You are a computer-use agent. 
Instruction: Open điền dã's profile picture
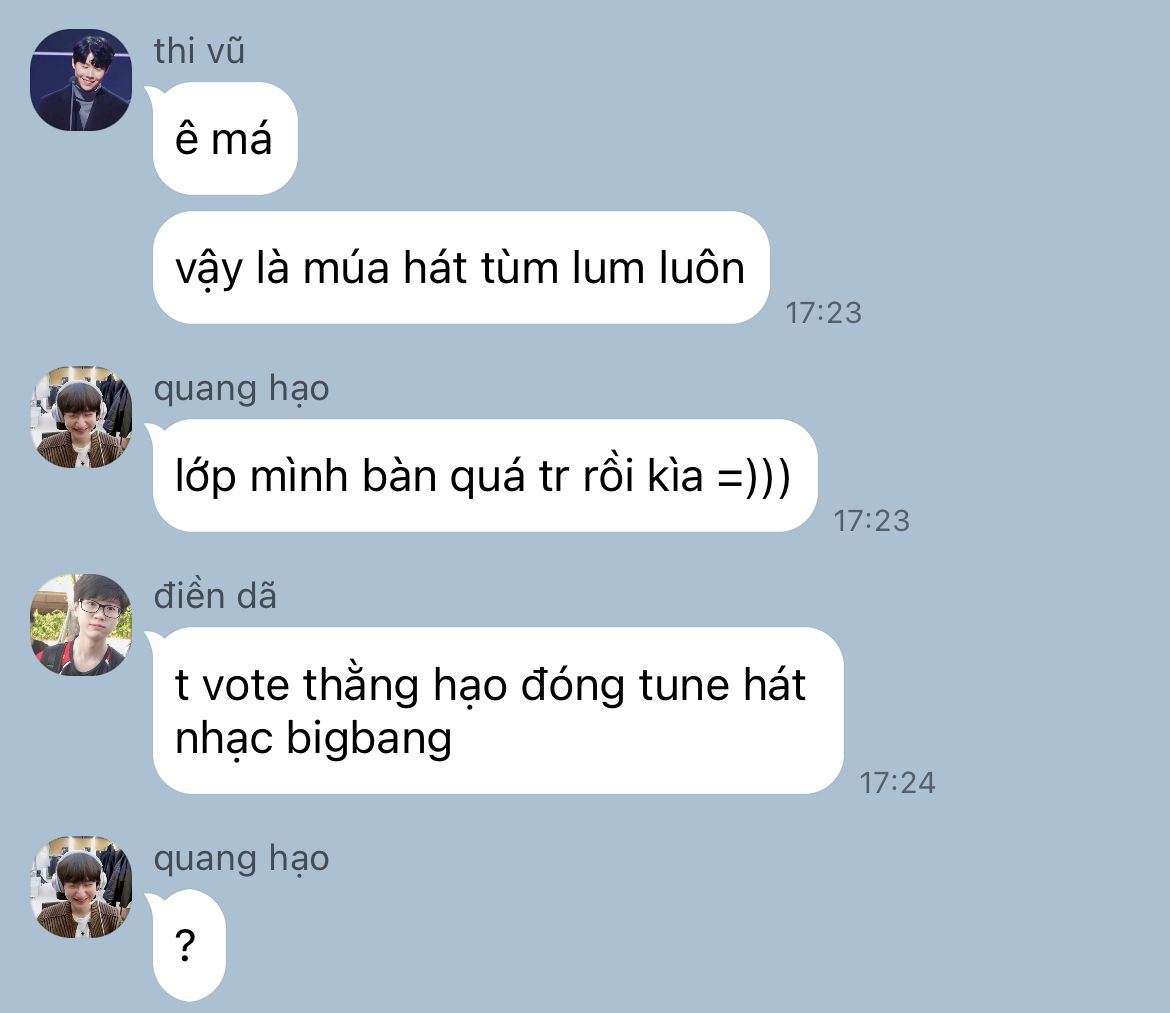tap(81, 625)
